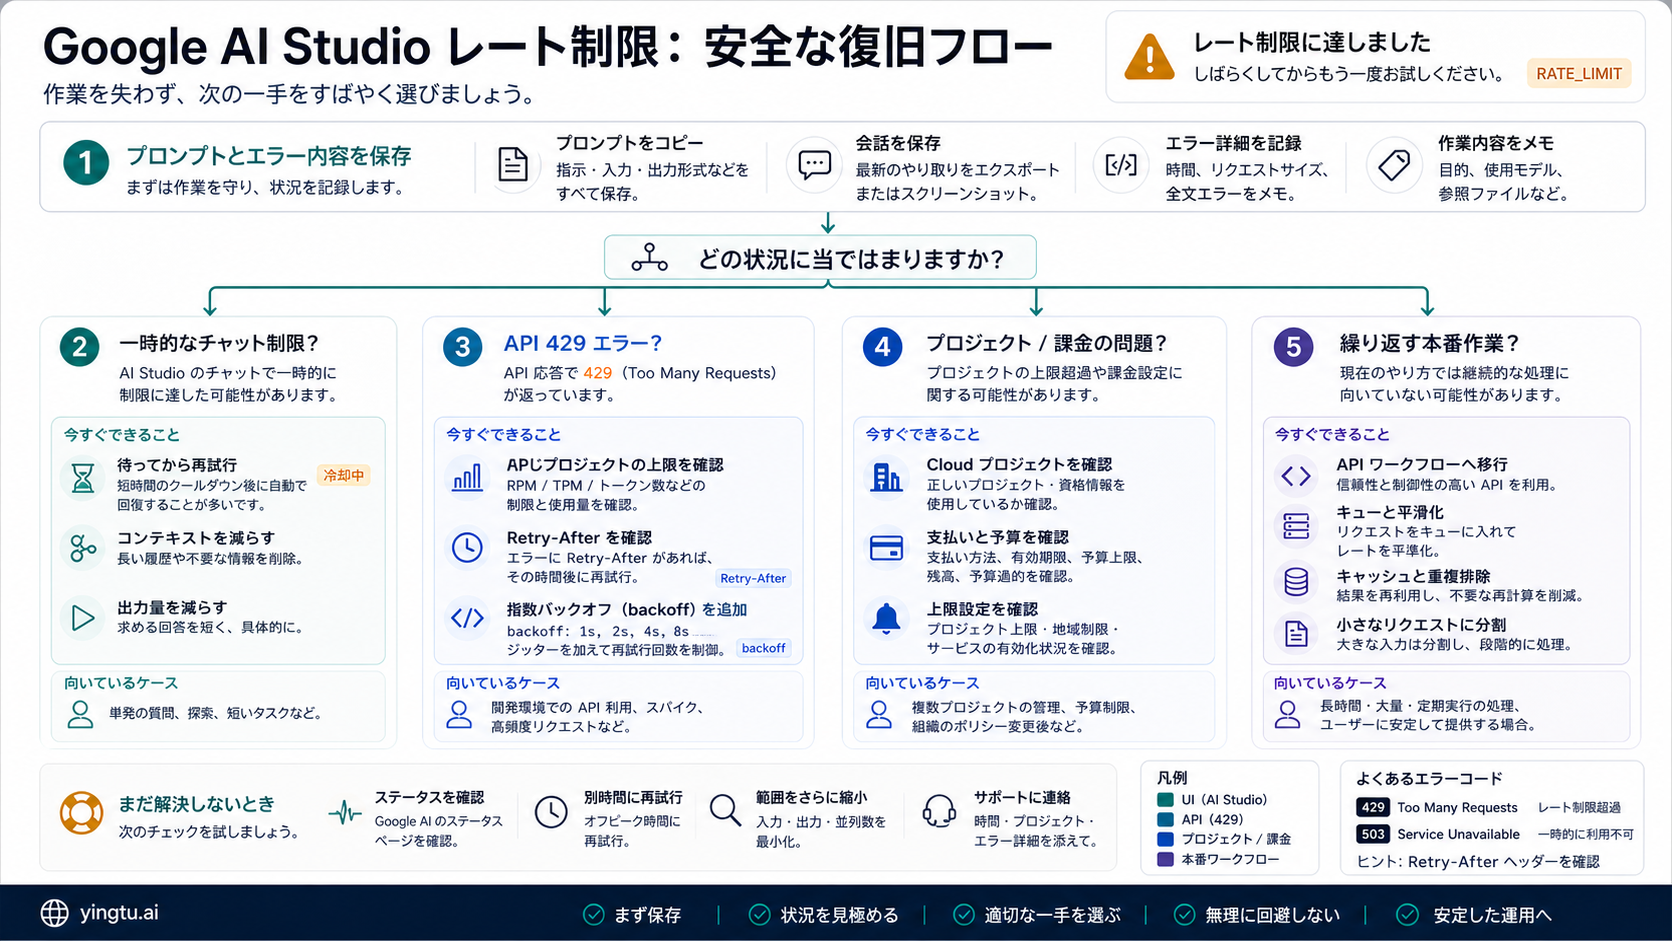The image size is (1672, 941).
Task: Click the teal UI (AI Studio) legend swatch
Action: (1165, 799)
